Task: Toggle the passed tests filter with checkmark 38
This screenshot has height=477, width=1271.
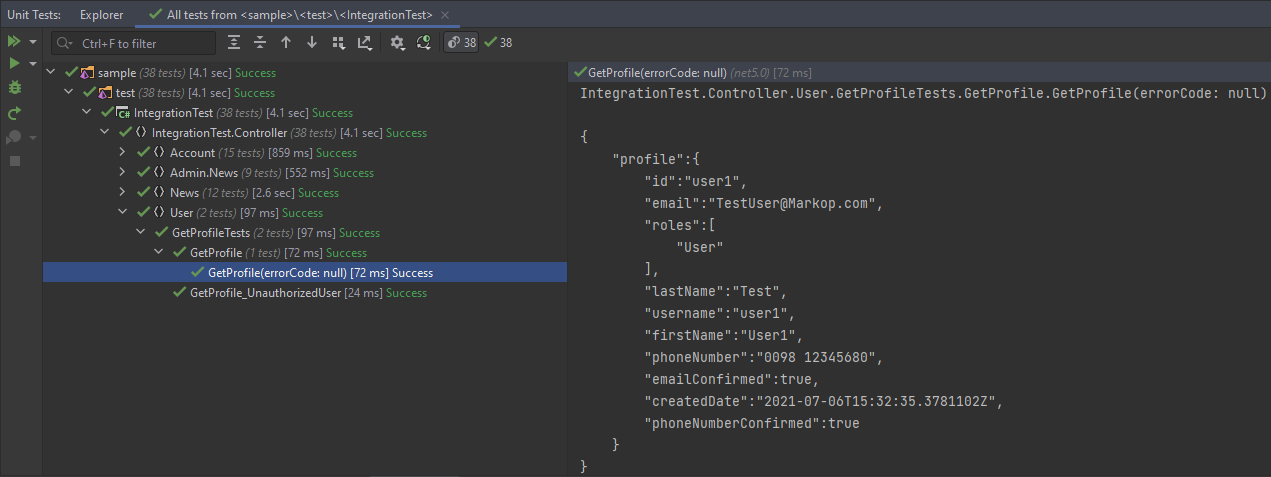Action: click(498, 43)
